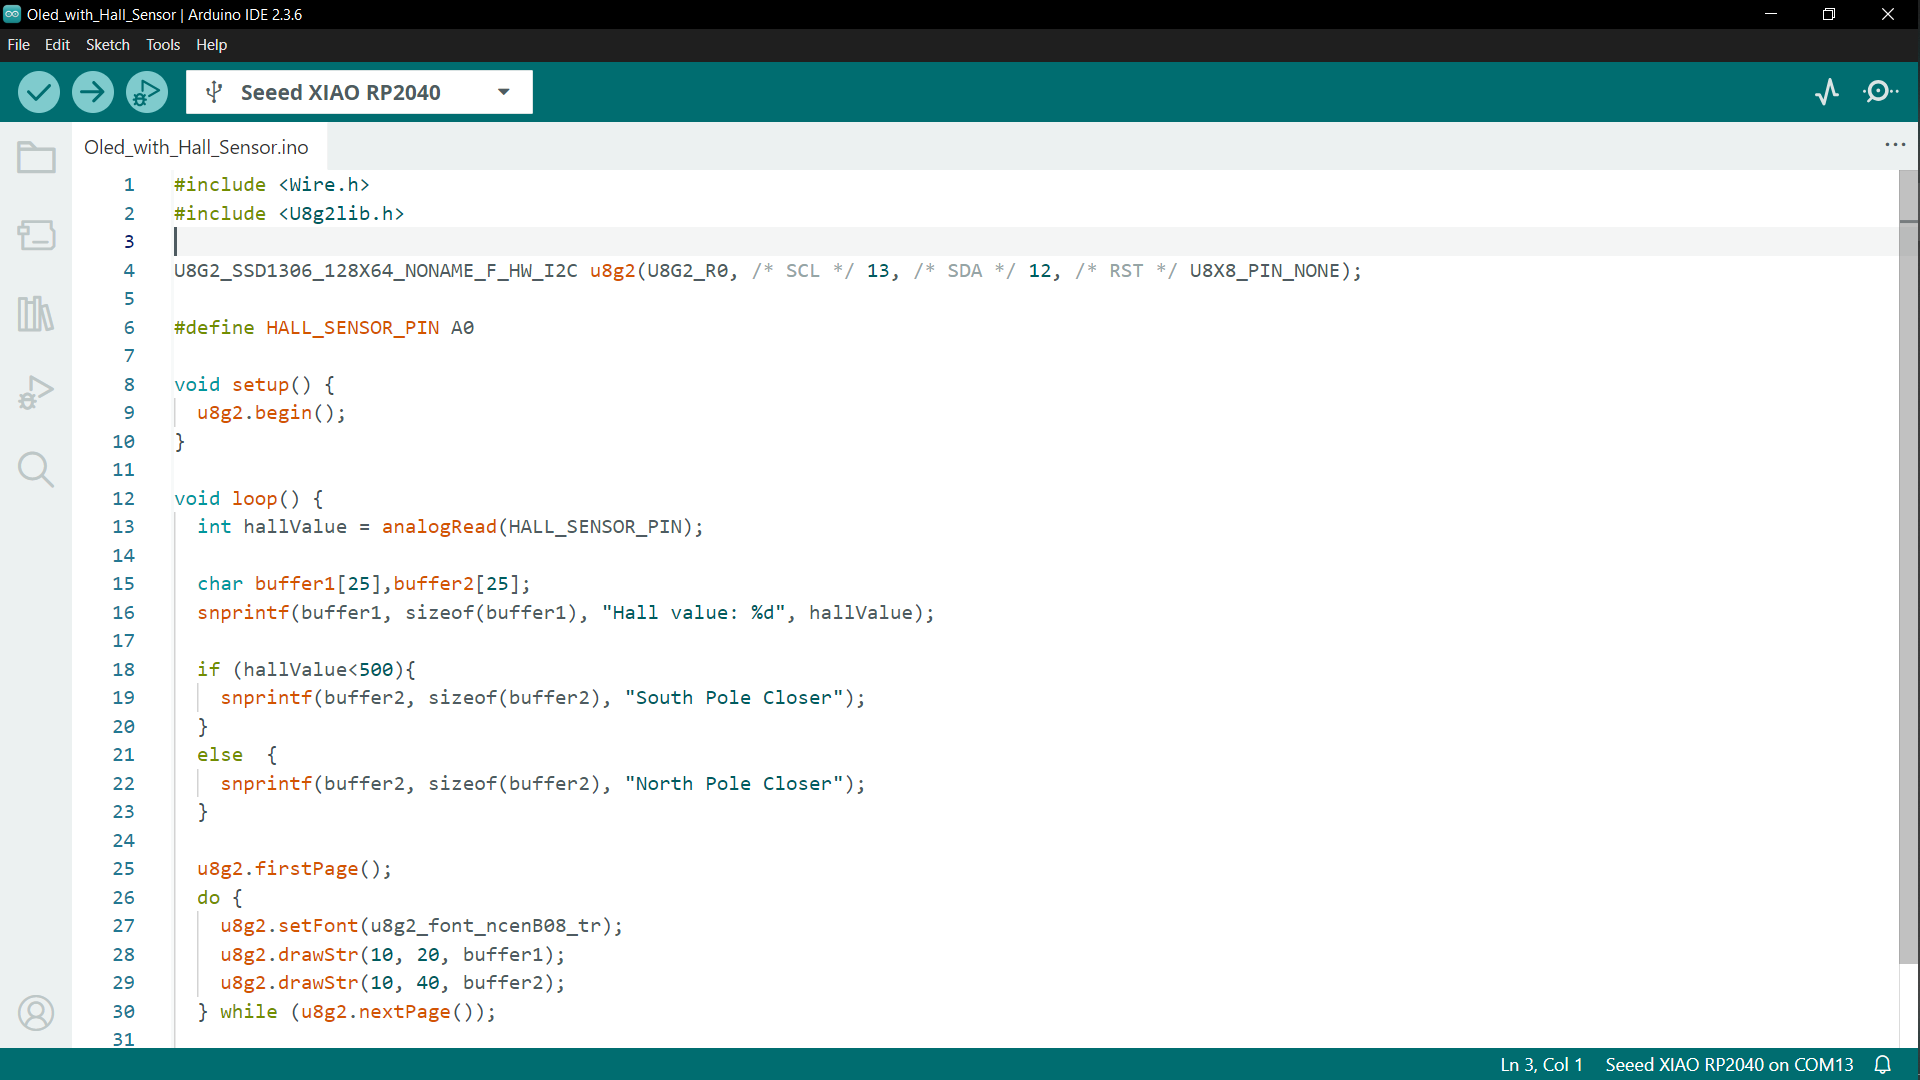Click '#define HALL_SENSOR_PIN A0' text
The image size is (1920, 1080).
(324, 328)
